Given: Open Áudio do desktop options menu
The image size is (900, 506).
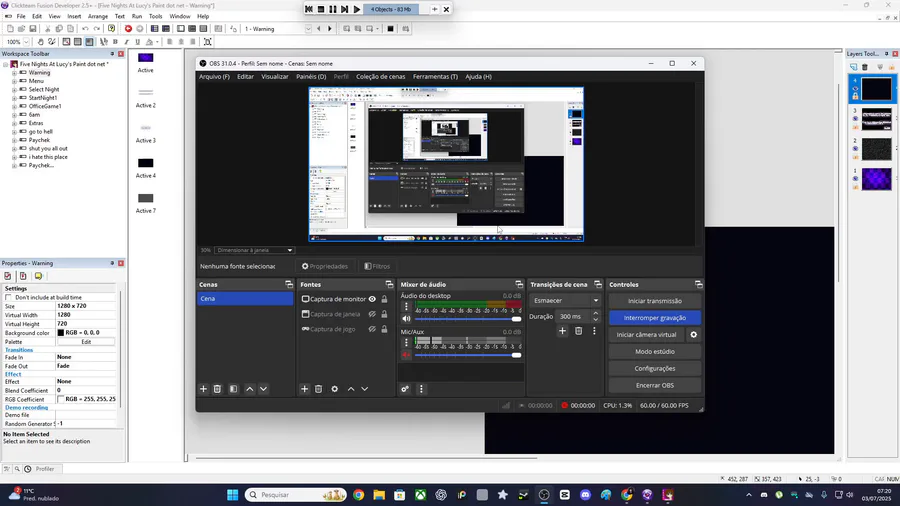Looking at the screenshot, I should coord(406,307).
